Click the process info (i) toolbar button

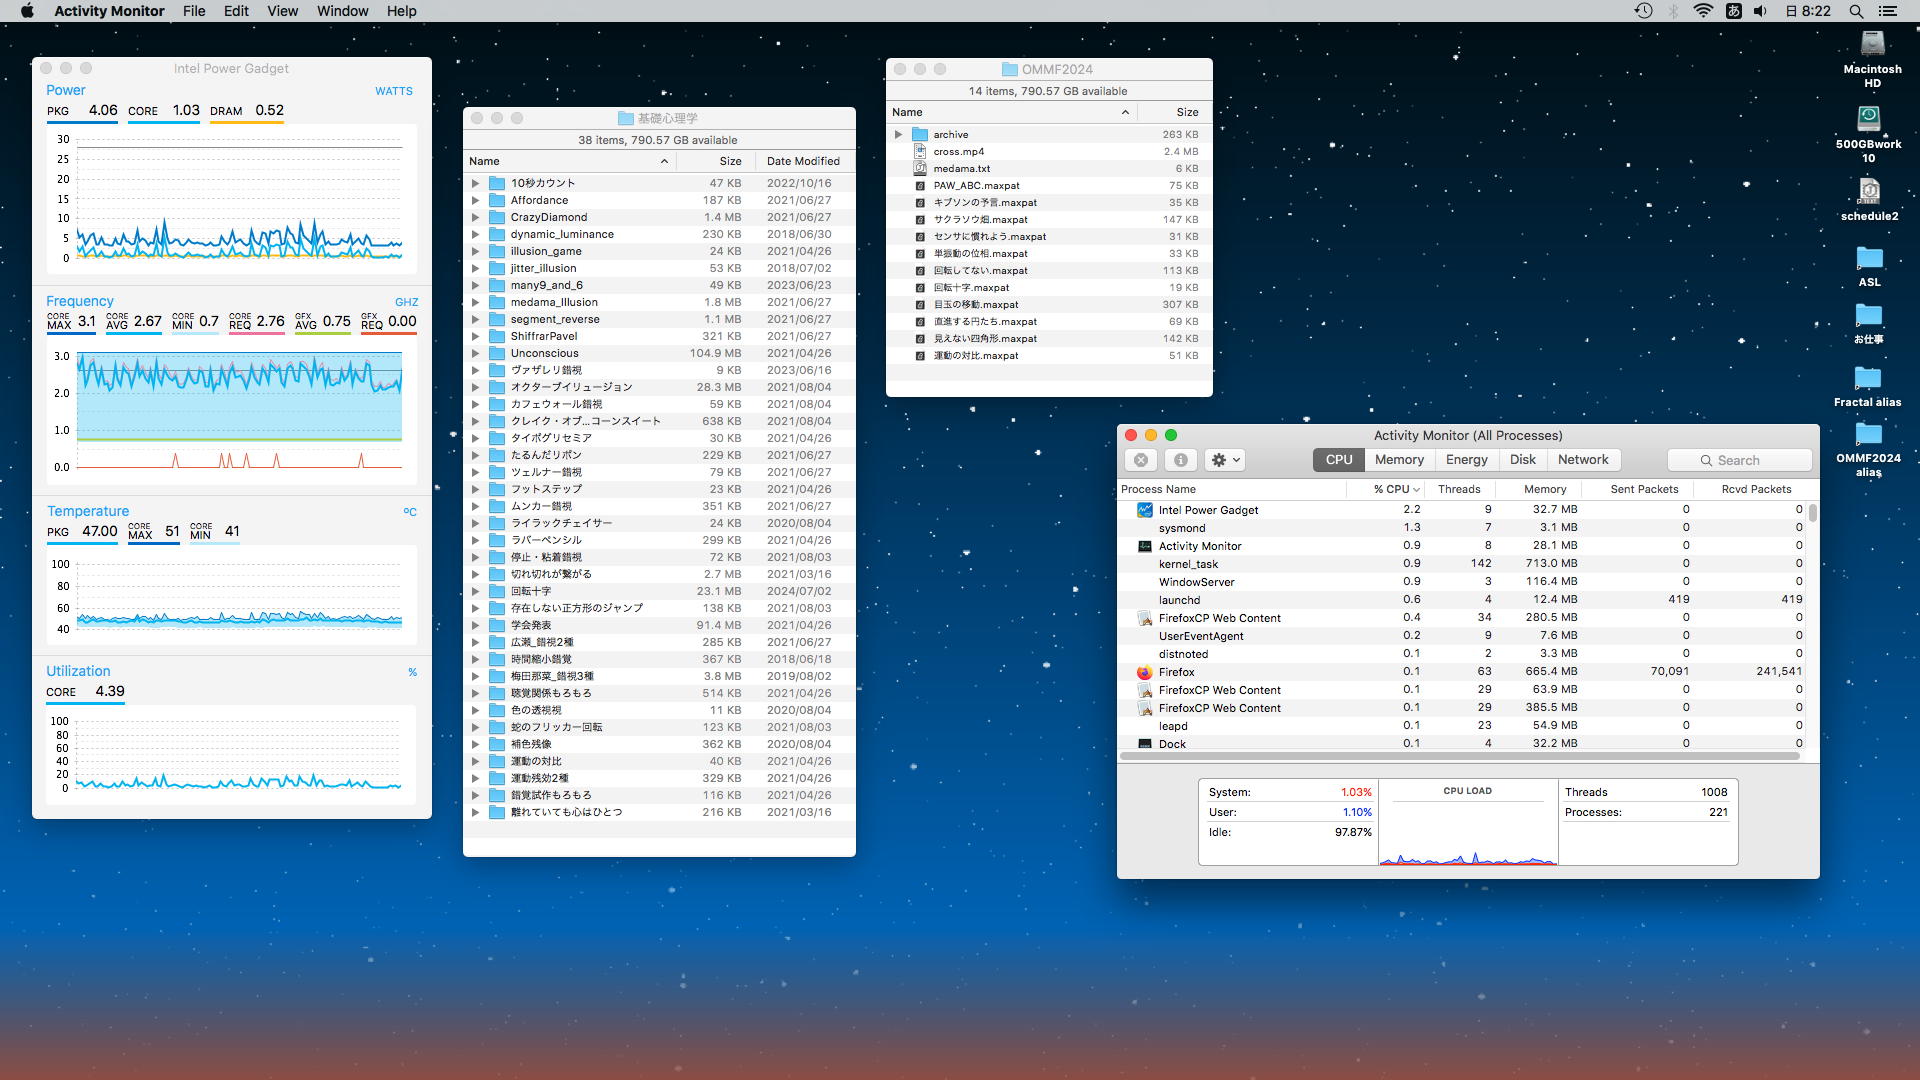[x=1180, y=460]
